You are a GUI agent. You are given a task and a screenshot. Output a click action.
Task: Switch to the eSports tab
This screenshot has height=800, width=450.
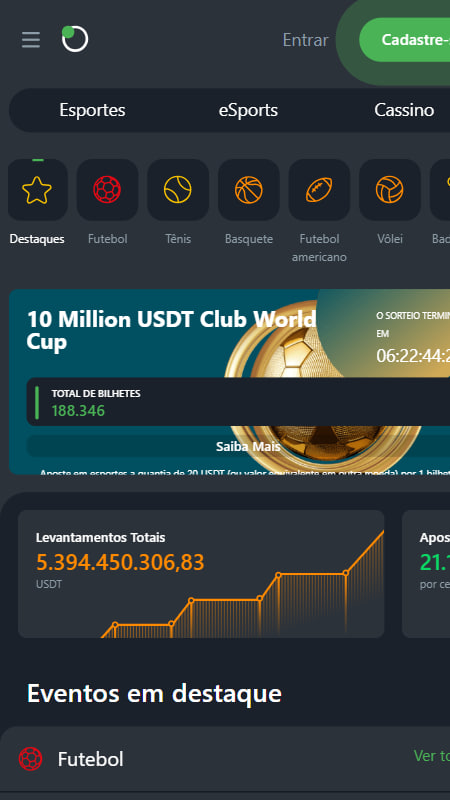(248, 110)
